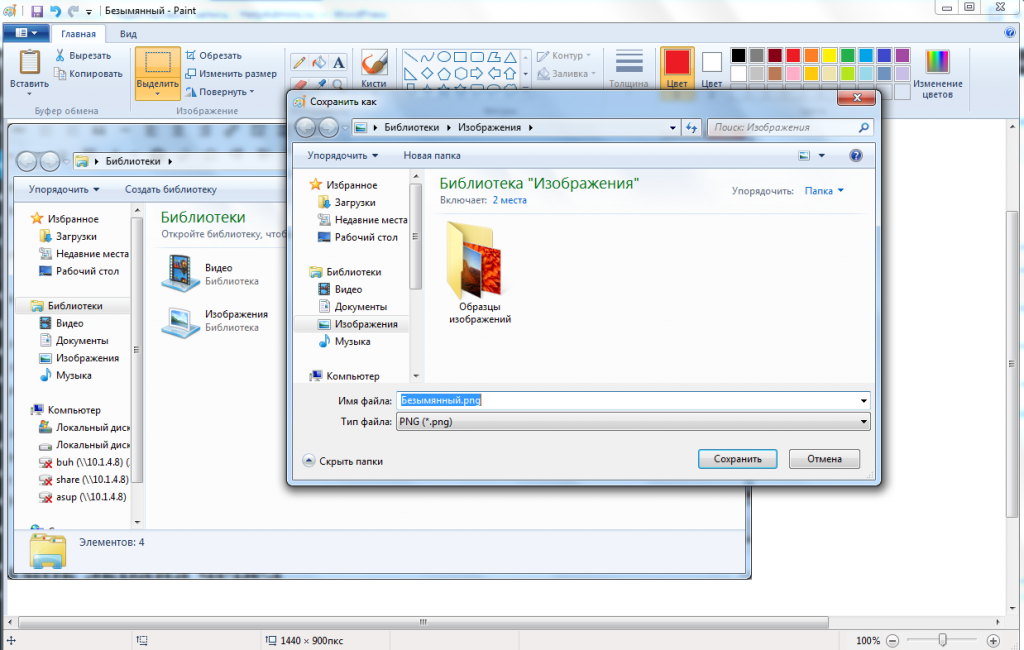Select the Кисти brushes tool
The height and width of the screenshot is (650, 1024).
point(374,69)
